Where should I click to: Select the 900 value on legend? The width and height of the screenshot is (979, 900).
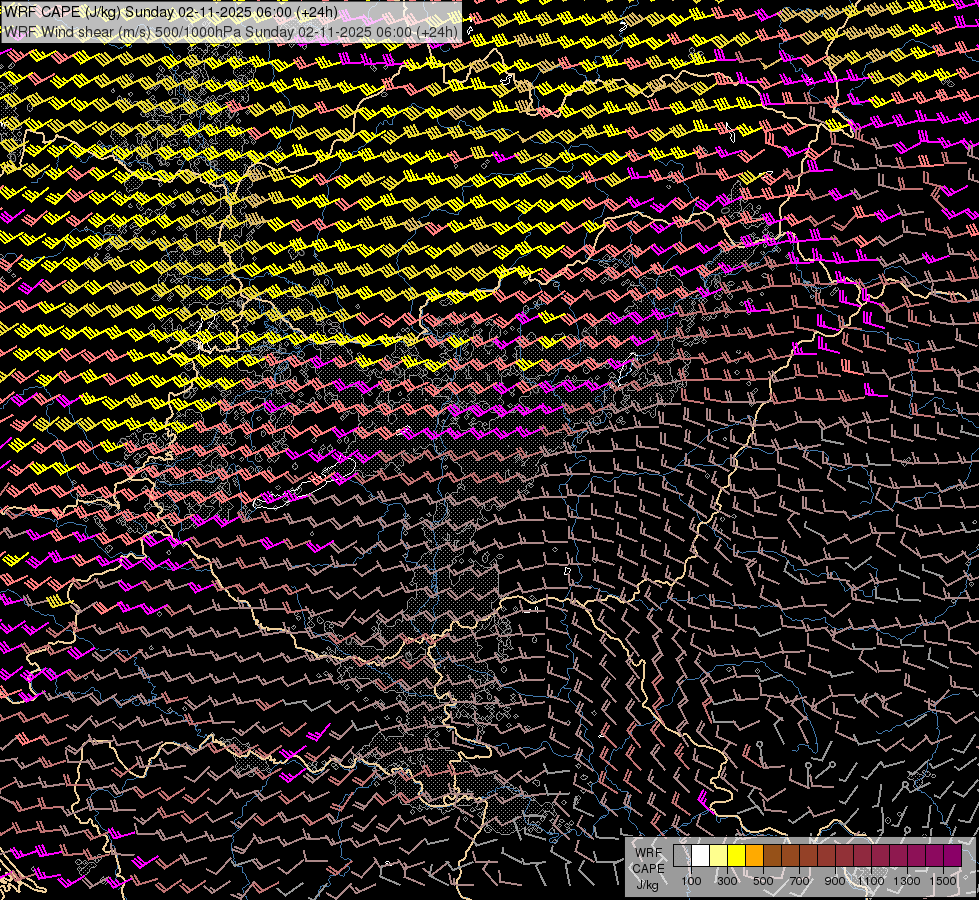click(835, 880)
